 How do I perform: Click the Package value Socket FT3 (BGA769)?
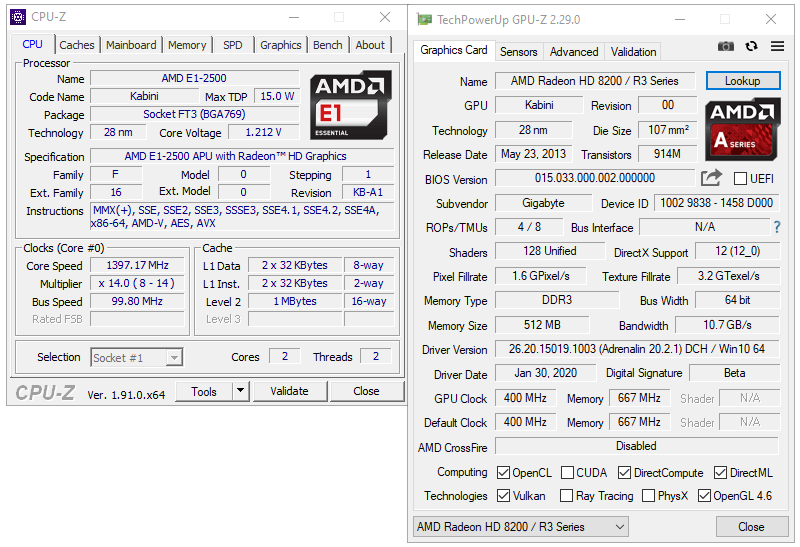pos(194,114)
